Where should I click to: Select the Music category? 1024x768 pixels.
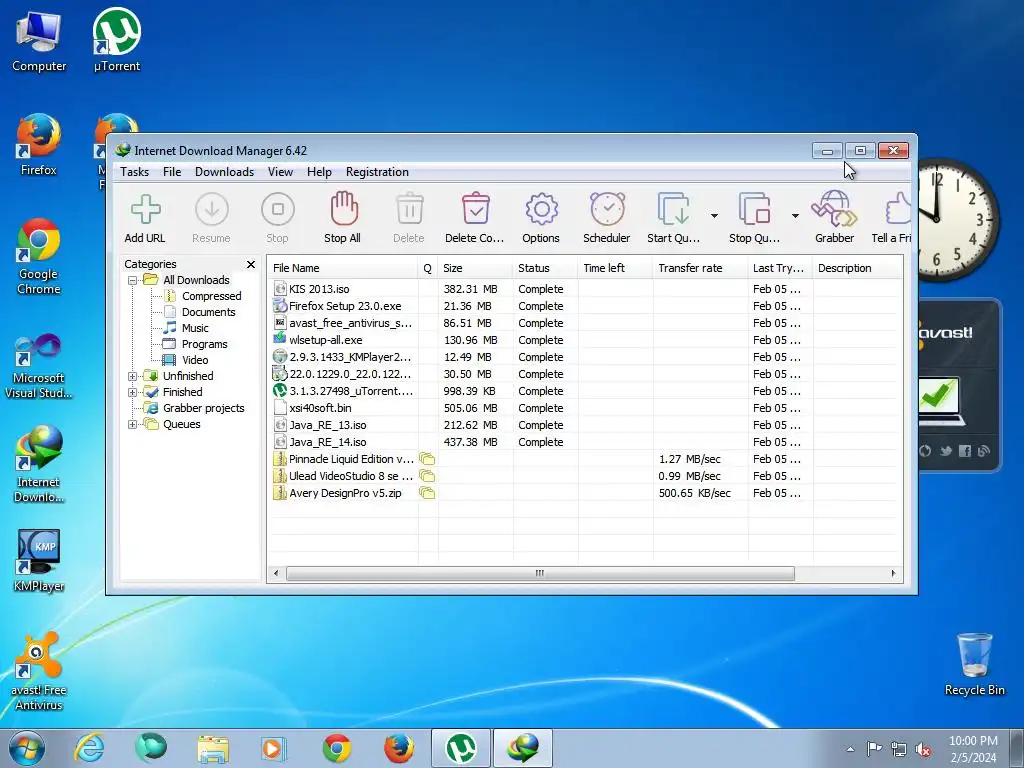click(195, 328)
